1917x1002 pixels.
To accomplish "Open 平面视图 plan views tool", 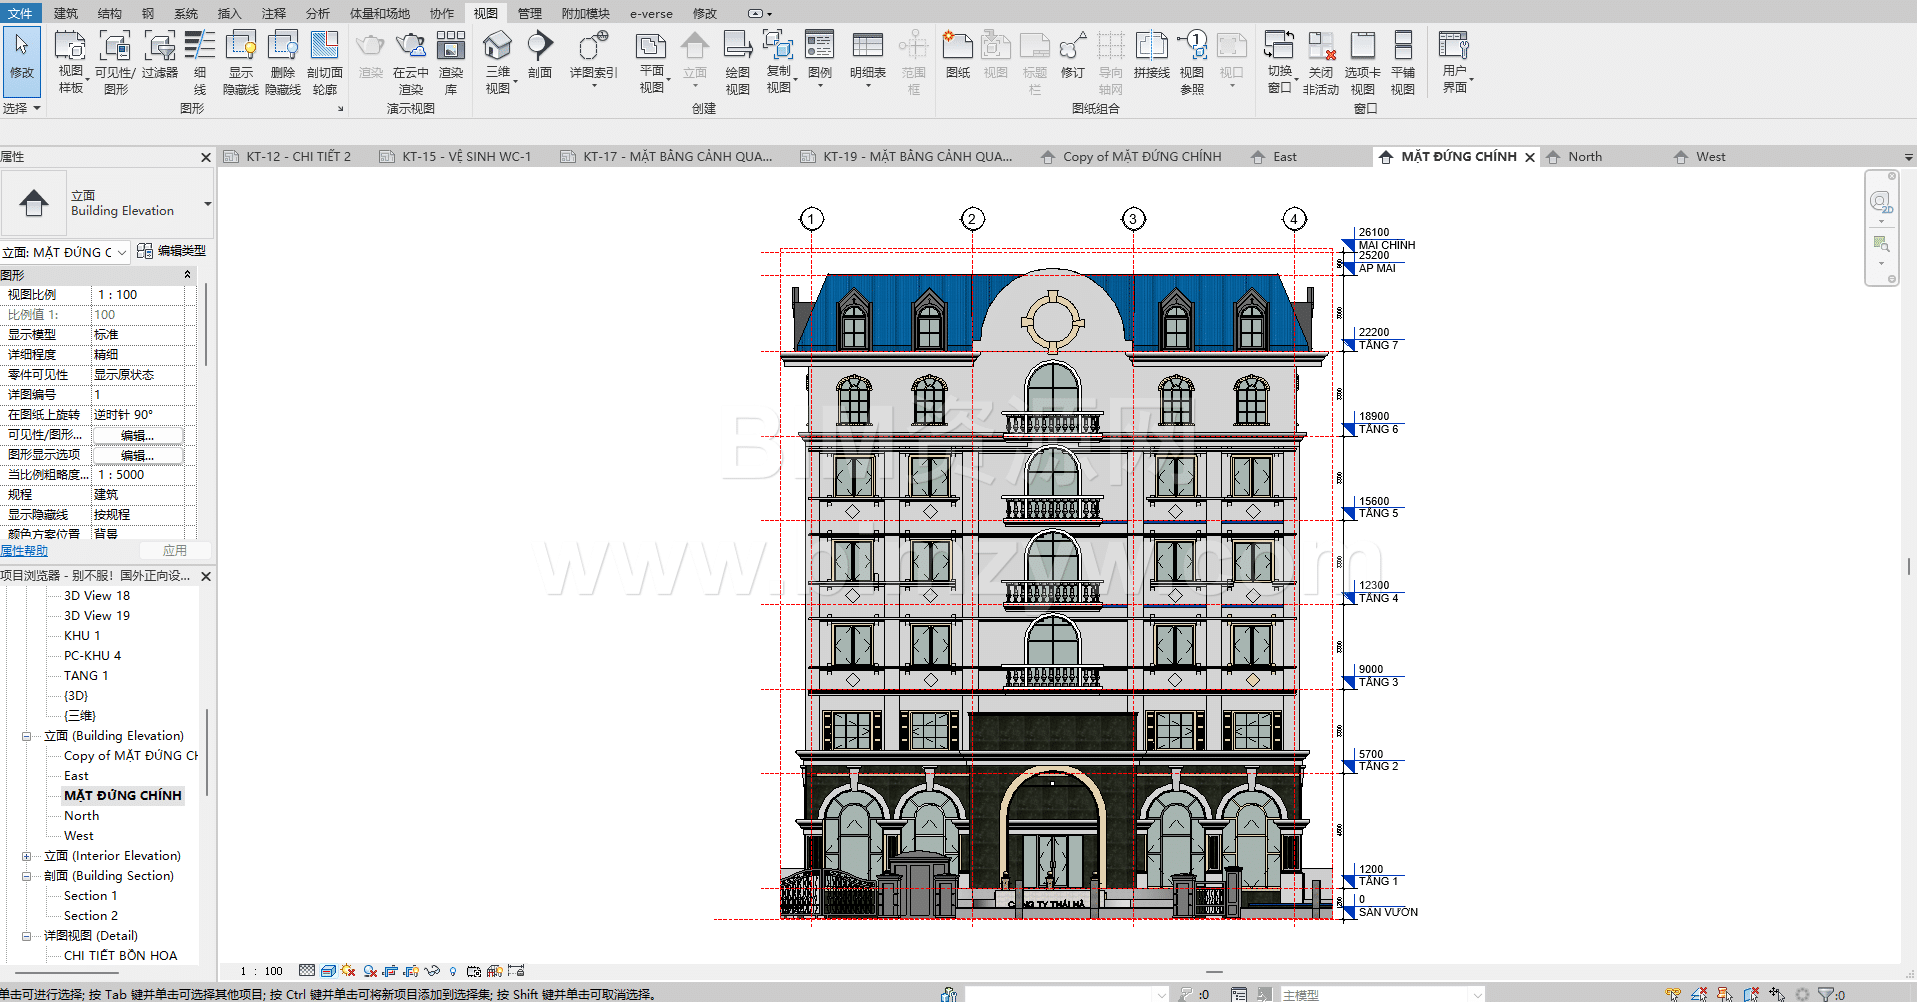I will coord(651,62).
